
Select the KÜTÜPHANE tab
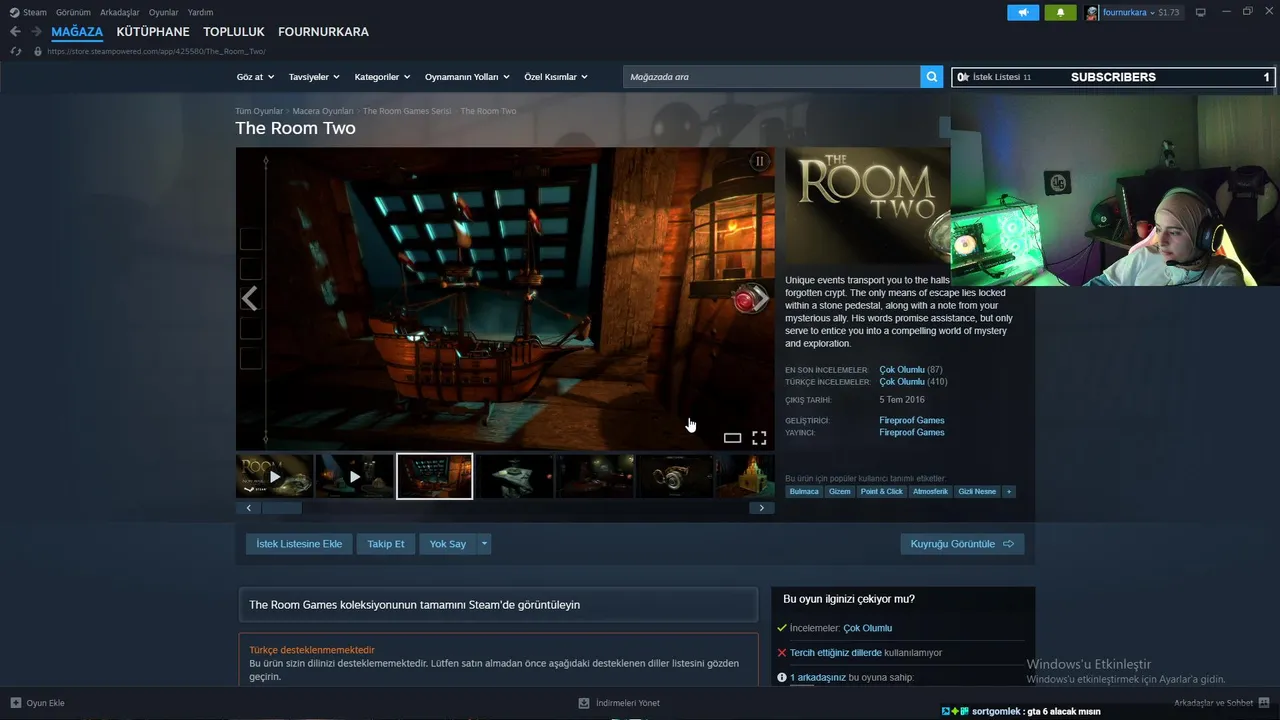coord(153,32)
